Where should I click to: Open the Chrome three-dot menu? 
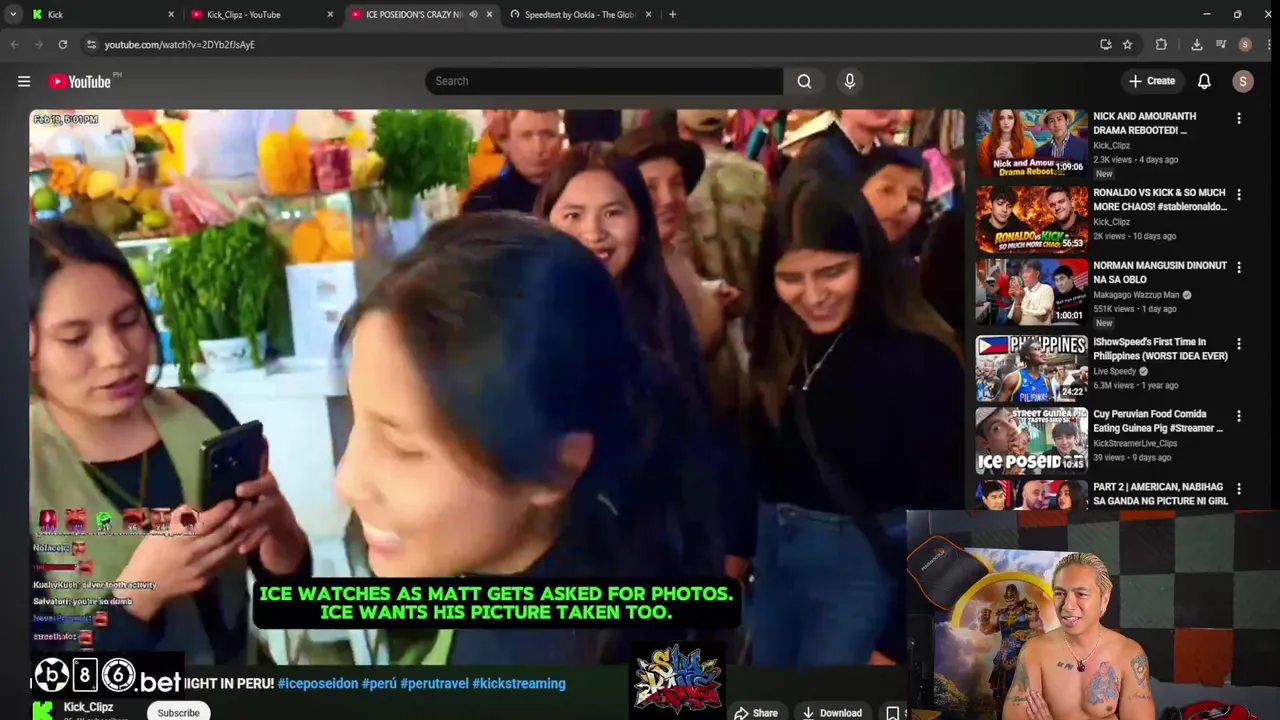click(1269, 44)
